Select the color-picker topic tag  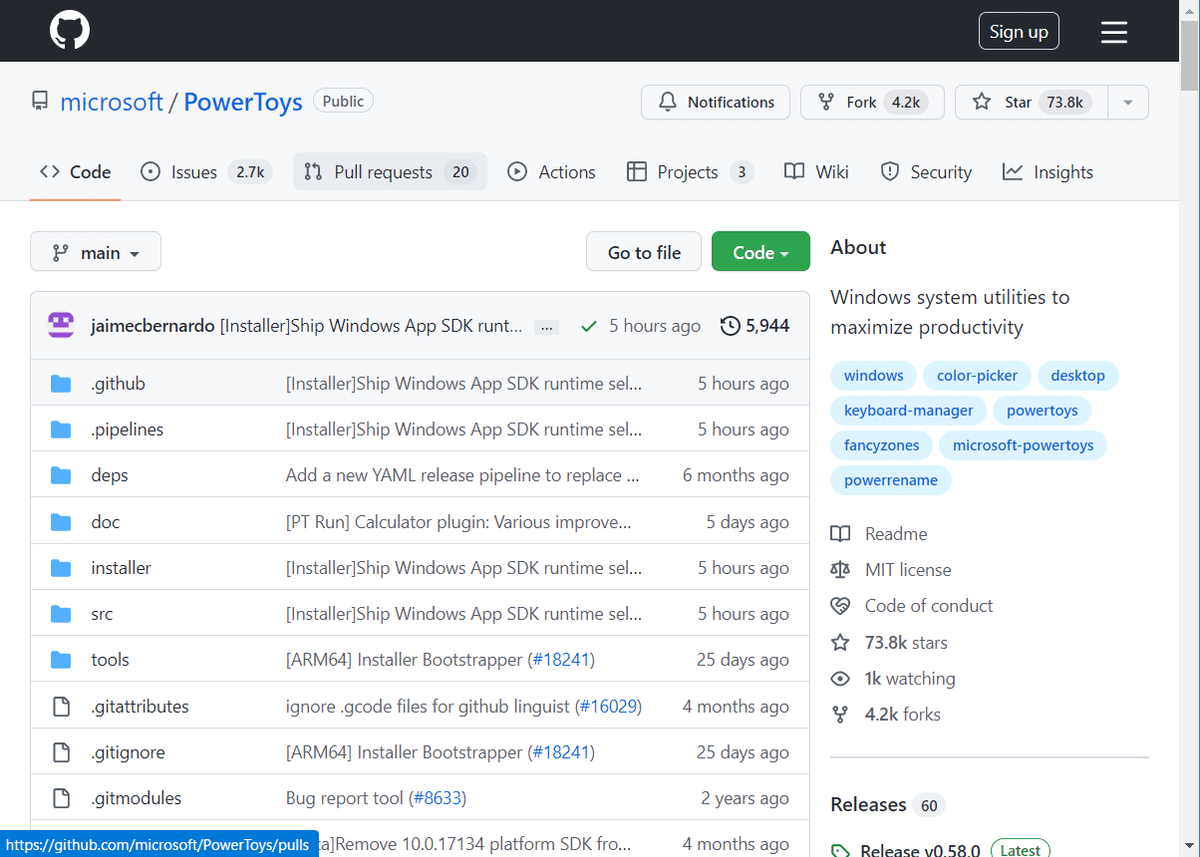click(x=977, y=376)
